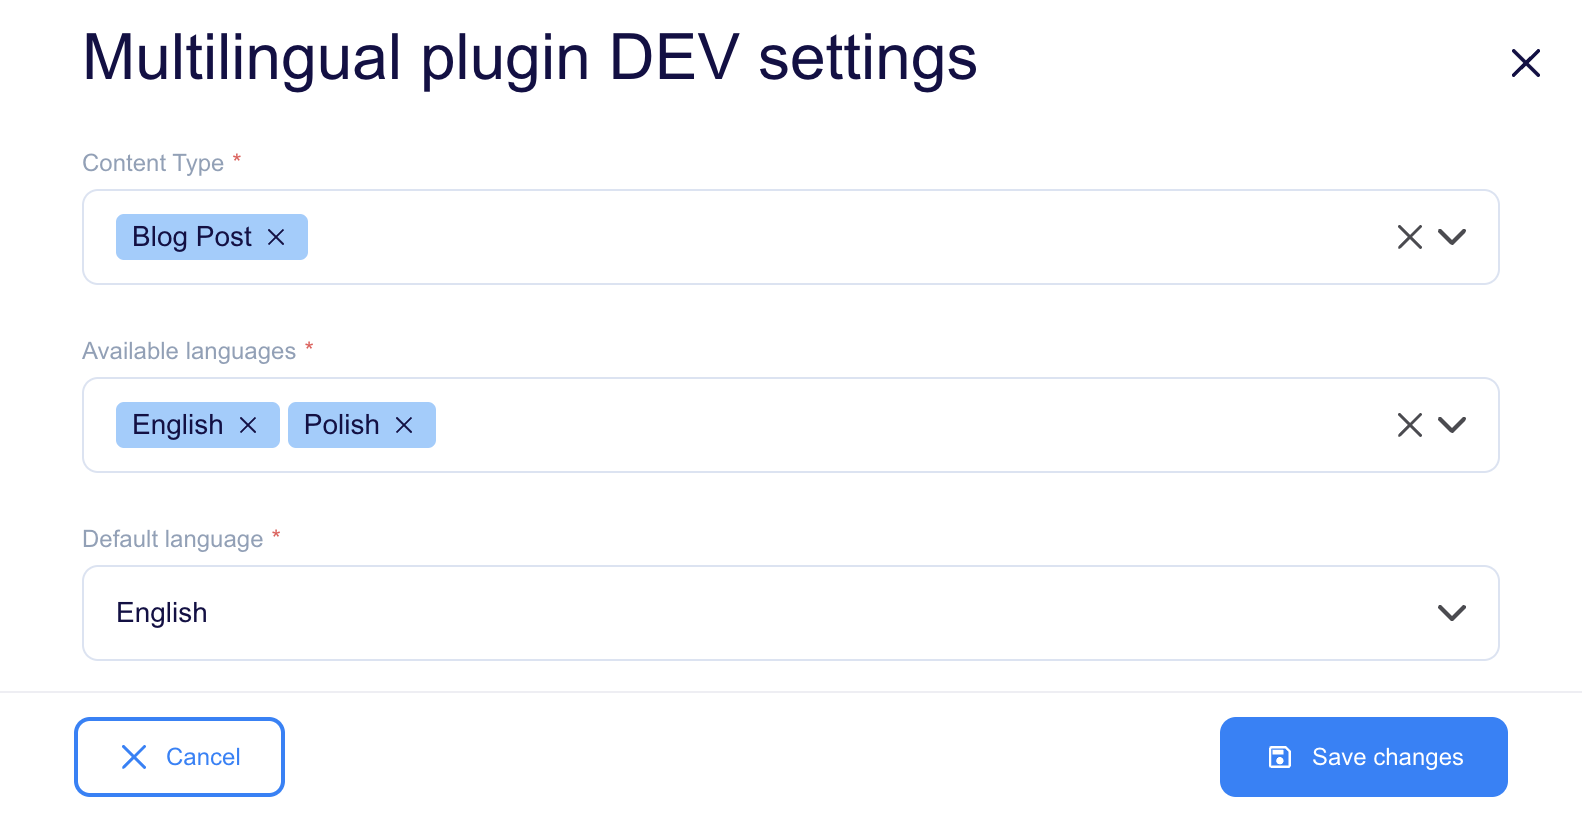
Task: Click the Save changes button text
Action: point(1388,757)
